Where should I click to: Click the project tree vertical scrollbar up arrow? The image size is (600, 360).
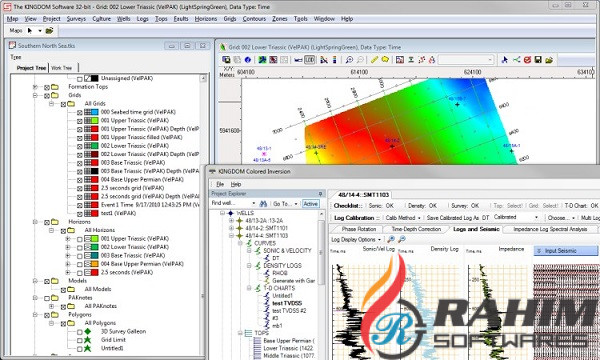coord(203,78)
